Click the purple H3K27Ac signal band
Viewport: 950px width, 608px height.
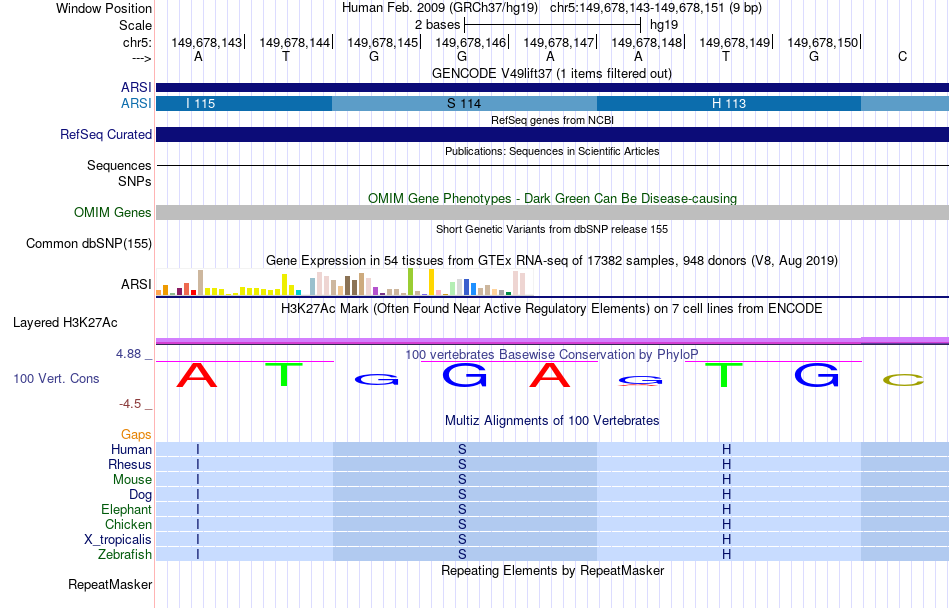point(553,341)
